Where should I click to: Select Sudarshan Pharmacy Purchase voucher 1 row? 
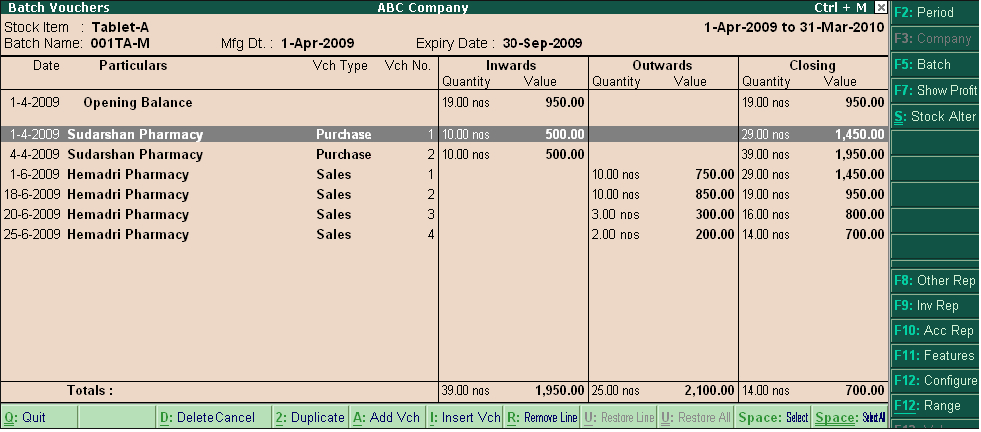tap(444, 135)
